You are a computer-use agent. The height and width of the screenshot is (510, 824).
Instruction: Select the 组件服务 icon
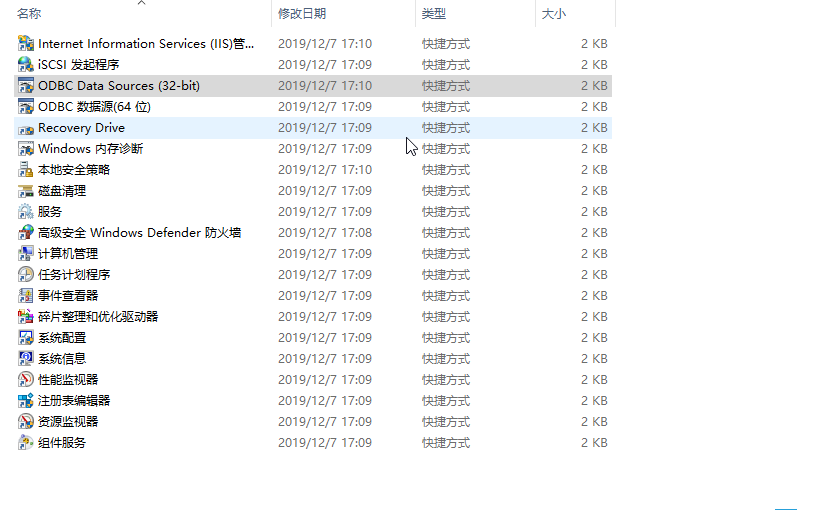25,443
